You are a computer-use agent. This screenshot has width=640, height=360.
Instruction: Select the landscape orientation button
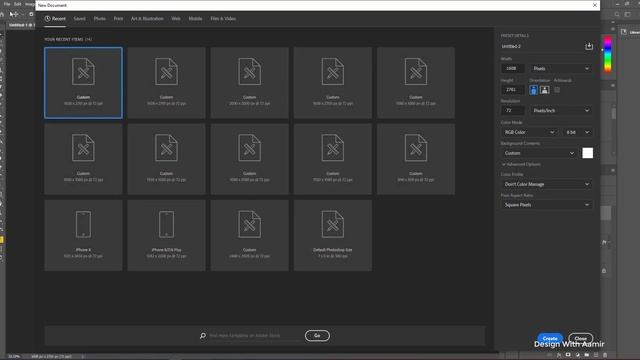(x=544, y=90)
